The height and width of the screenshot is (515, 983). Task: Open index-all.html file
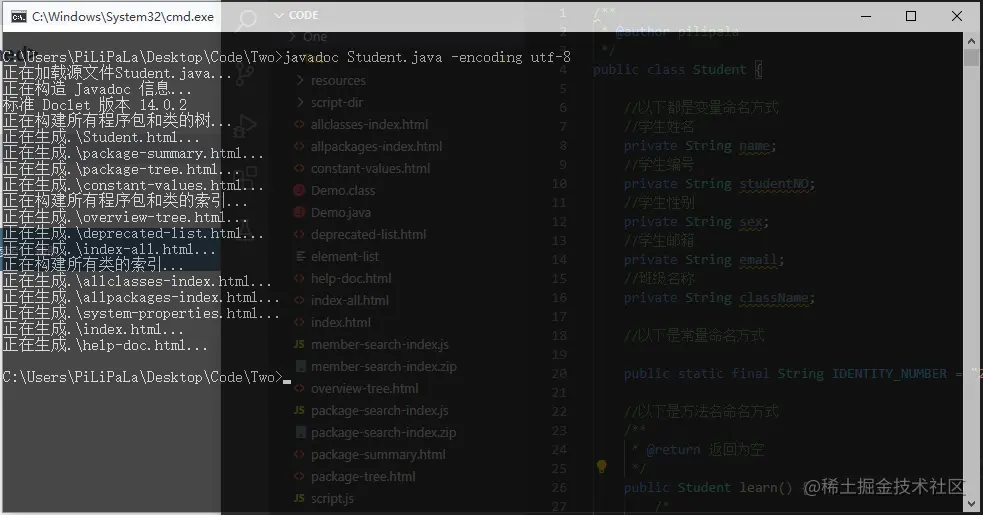342,300
